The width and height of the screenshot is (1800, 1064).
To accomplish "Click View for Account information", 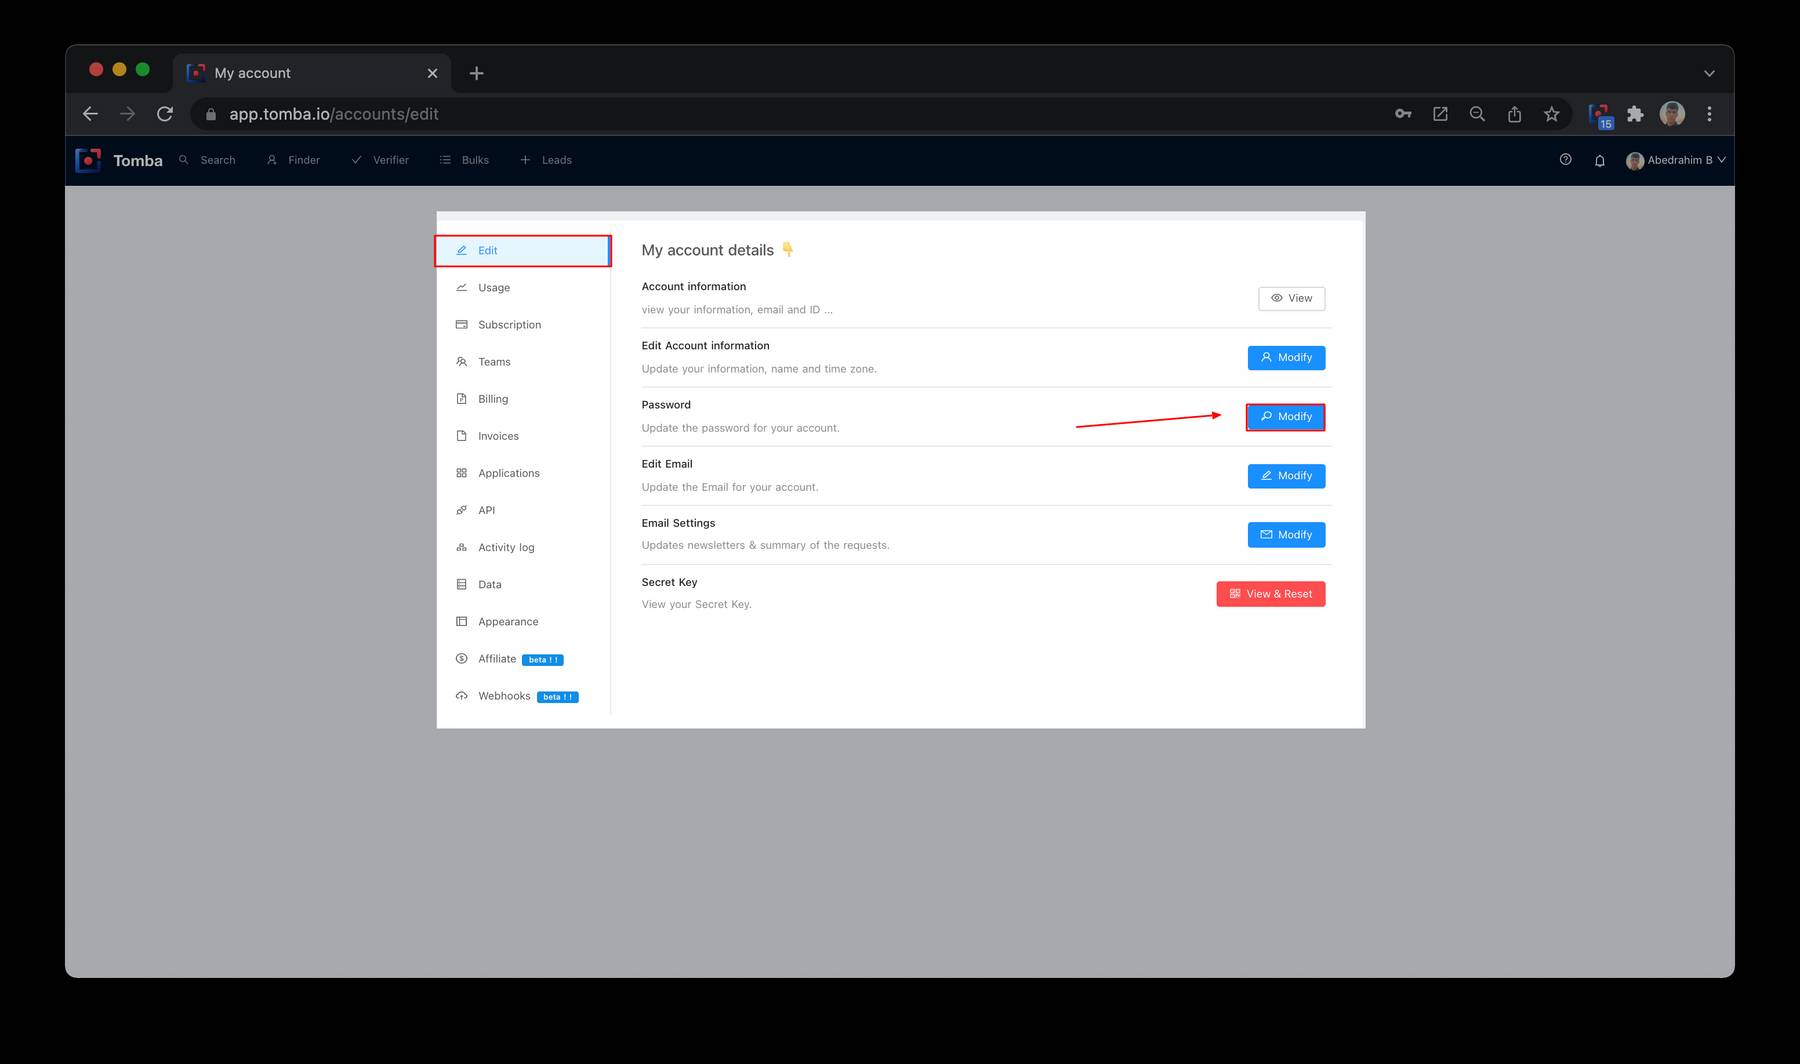I will pos(1291,298).
